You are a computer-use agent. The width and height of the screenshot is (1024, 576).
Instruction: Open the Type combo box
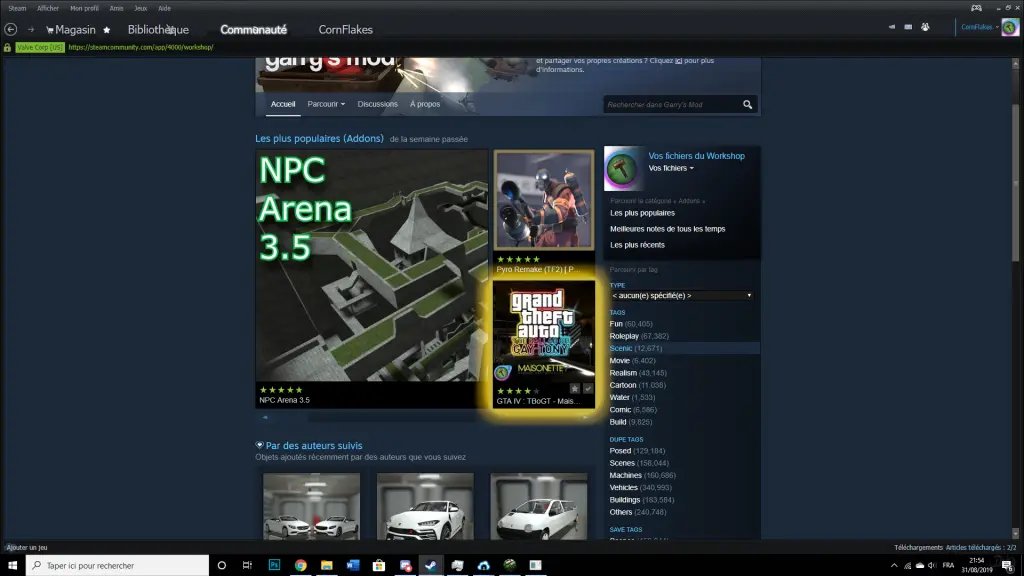pos(681,295)
